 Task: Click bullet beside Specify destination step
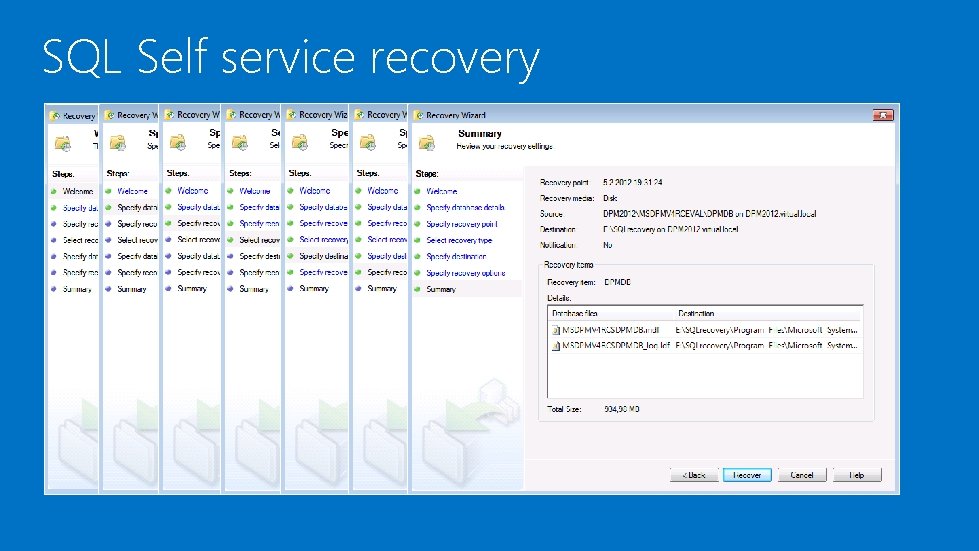point(418,256)
